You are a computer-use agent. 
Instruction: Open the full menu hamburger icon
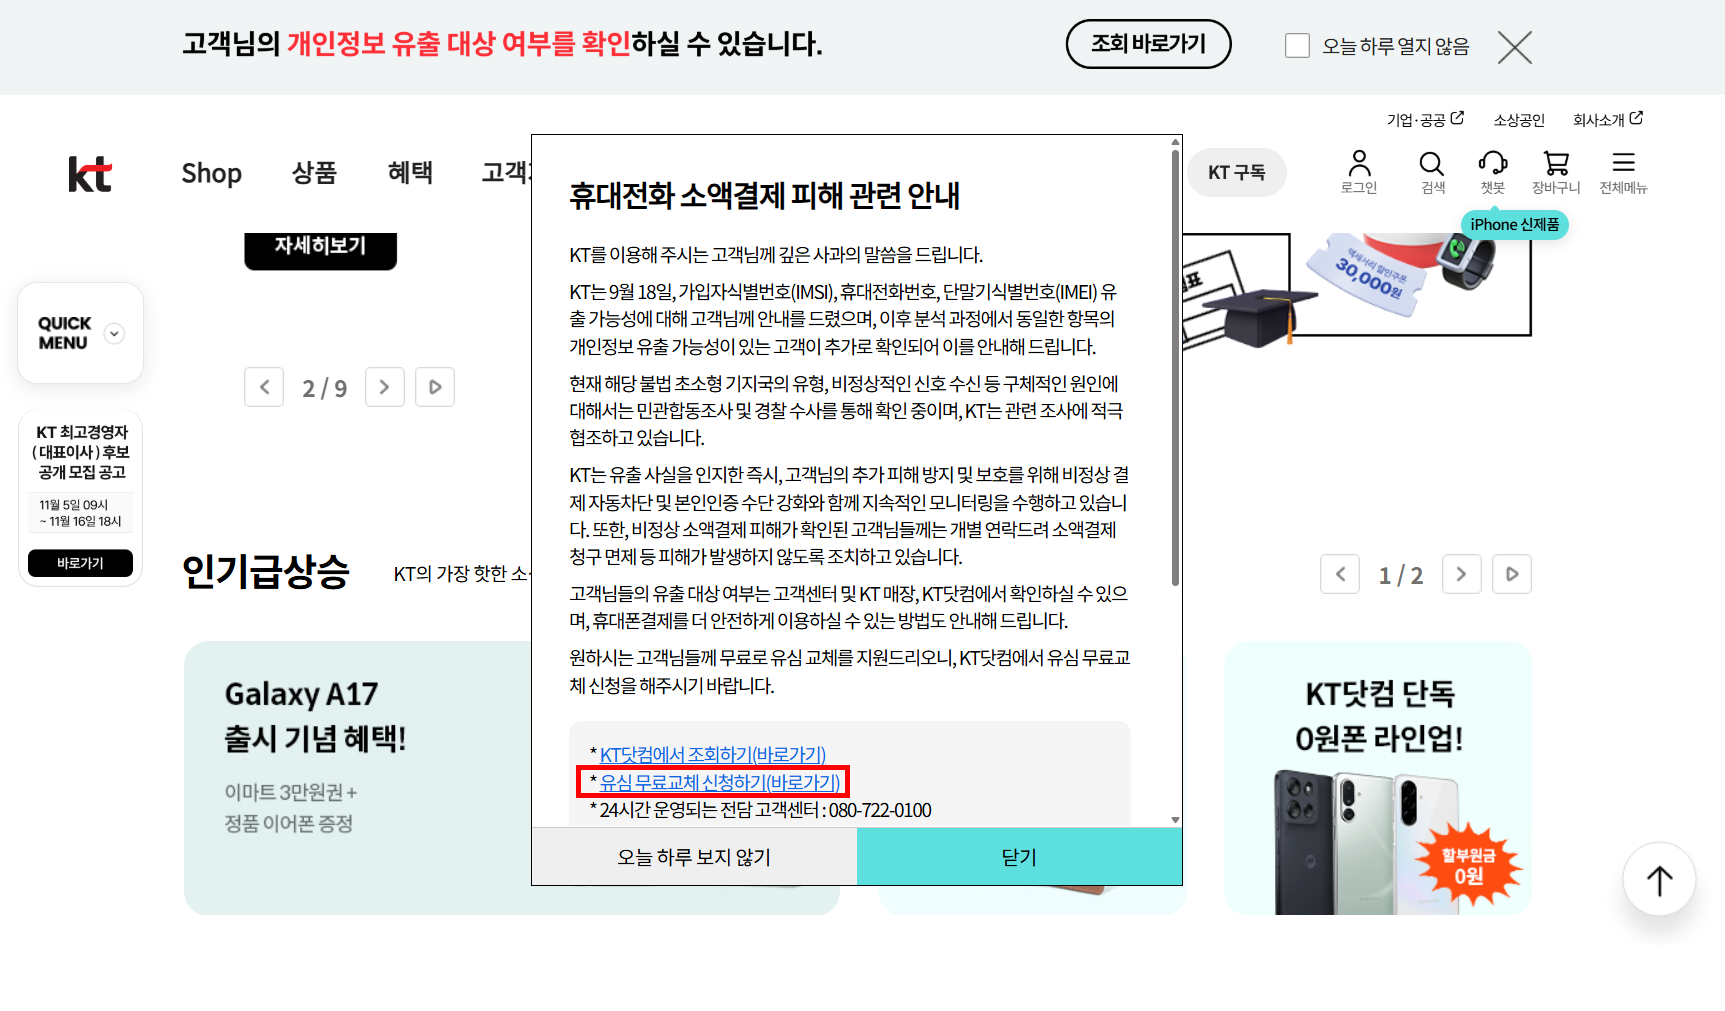click(x=1623, y=172)
